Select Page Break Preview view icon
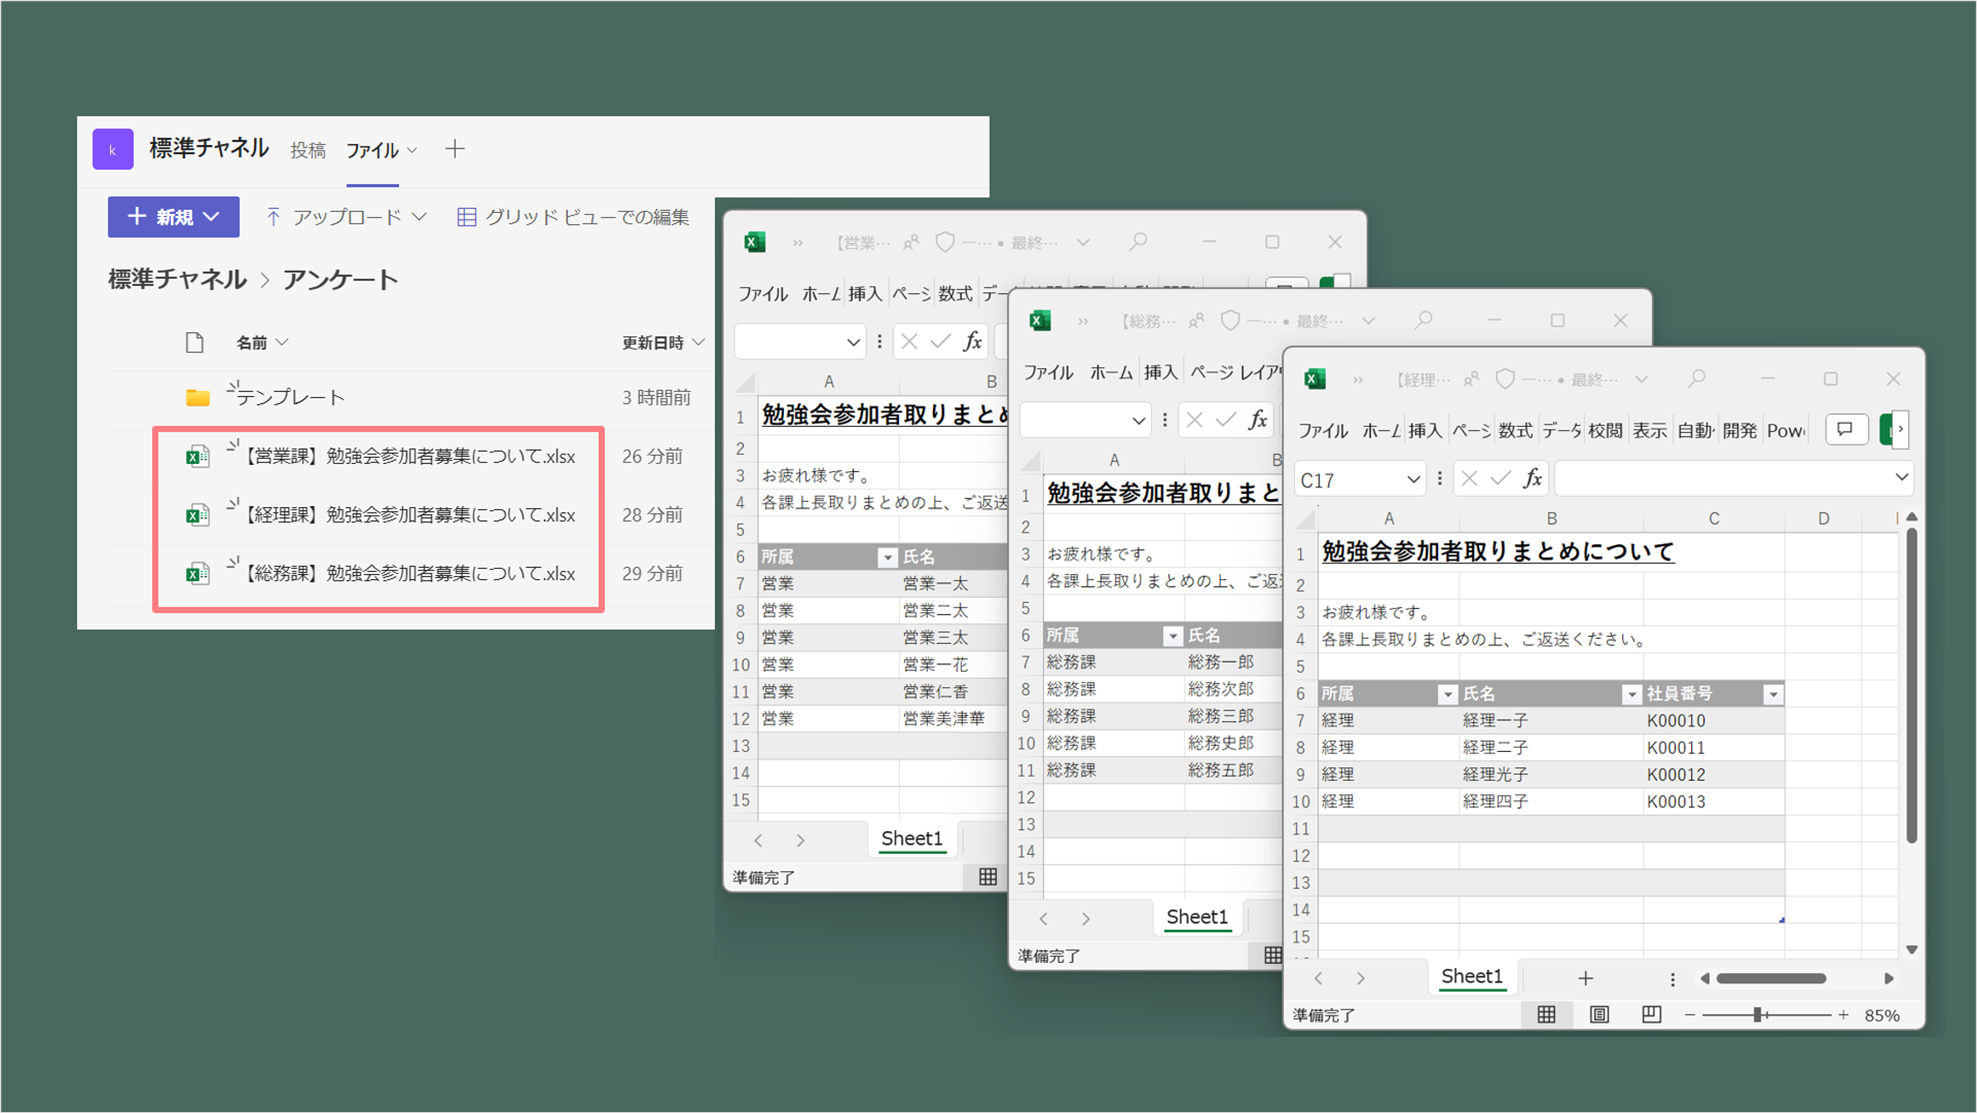Viewport: 1977px width, 1113px height. 1651,1015
